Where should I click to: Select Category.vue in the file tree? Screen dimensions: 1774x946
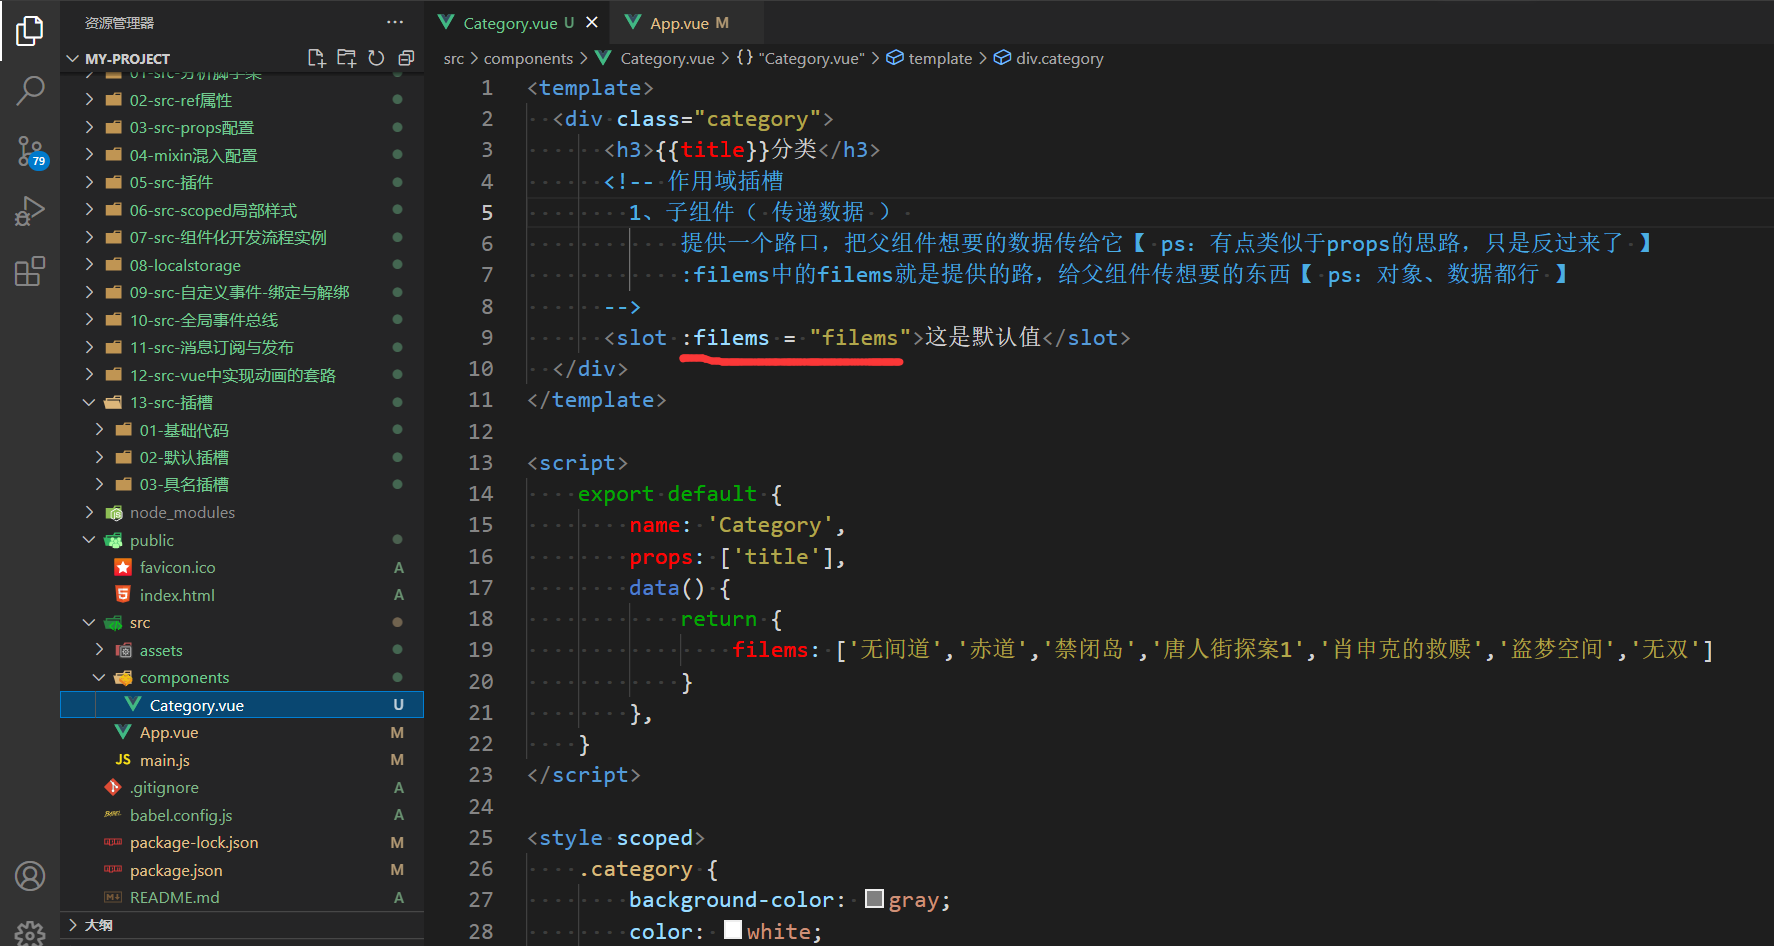242,705
